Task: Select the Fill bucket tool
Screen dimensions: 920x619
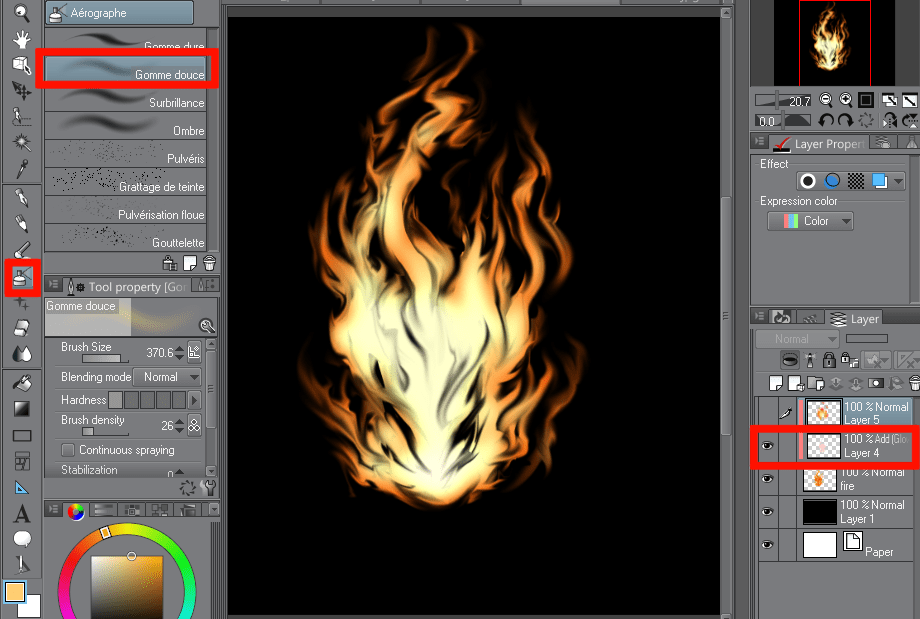Action: (x=22, y=383)
